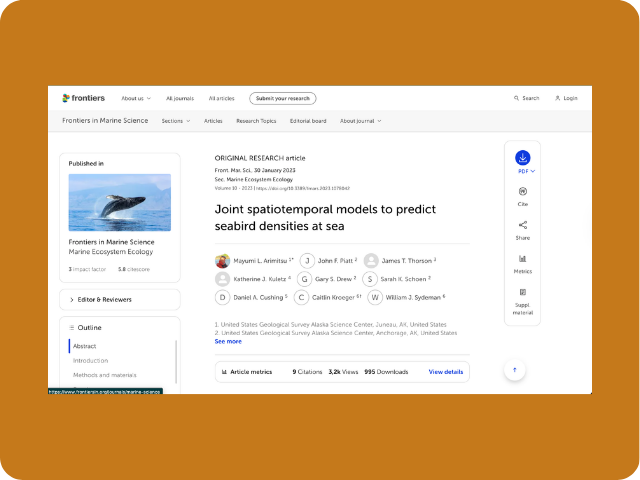Click the 3,2k Views count

(x=343, y=372)
